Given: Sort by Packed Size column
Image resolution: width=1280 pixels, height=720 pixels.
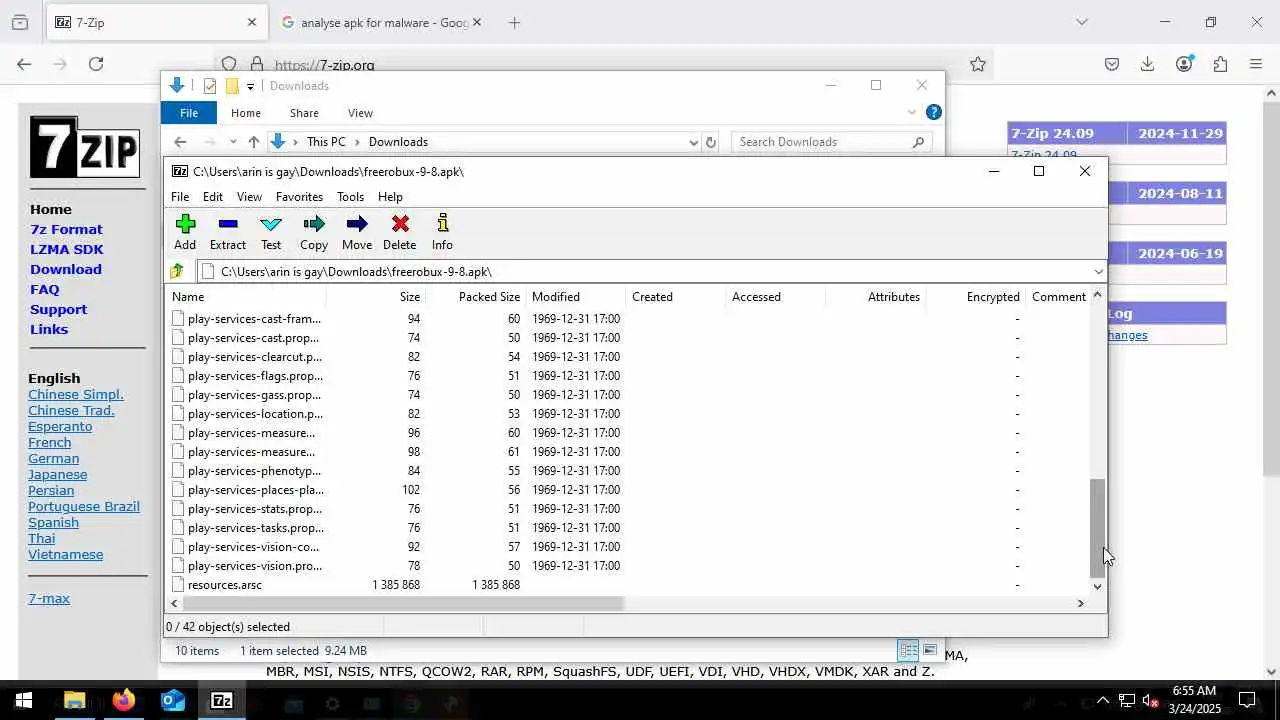Looking at the screenshot, I should coord(476,297).
